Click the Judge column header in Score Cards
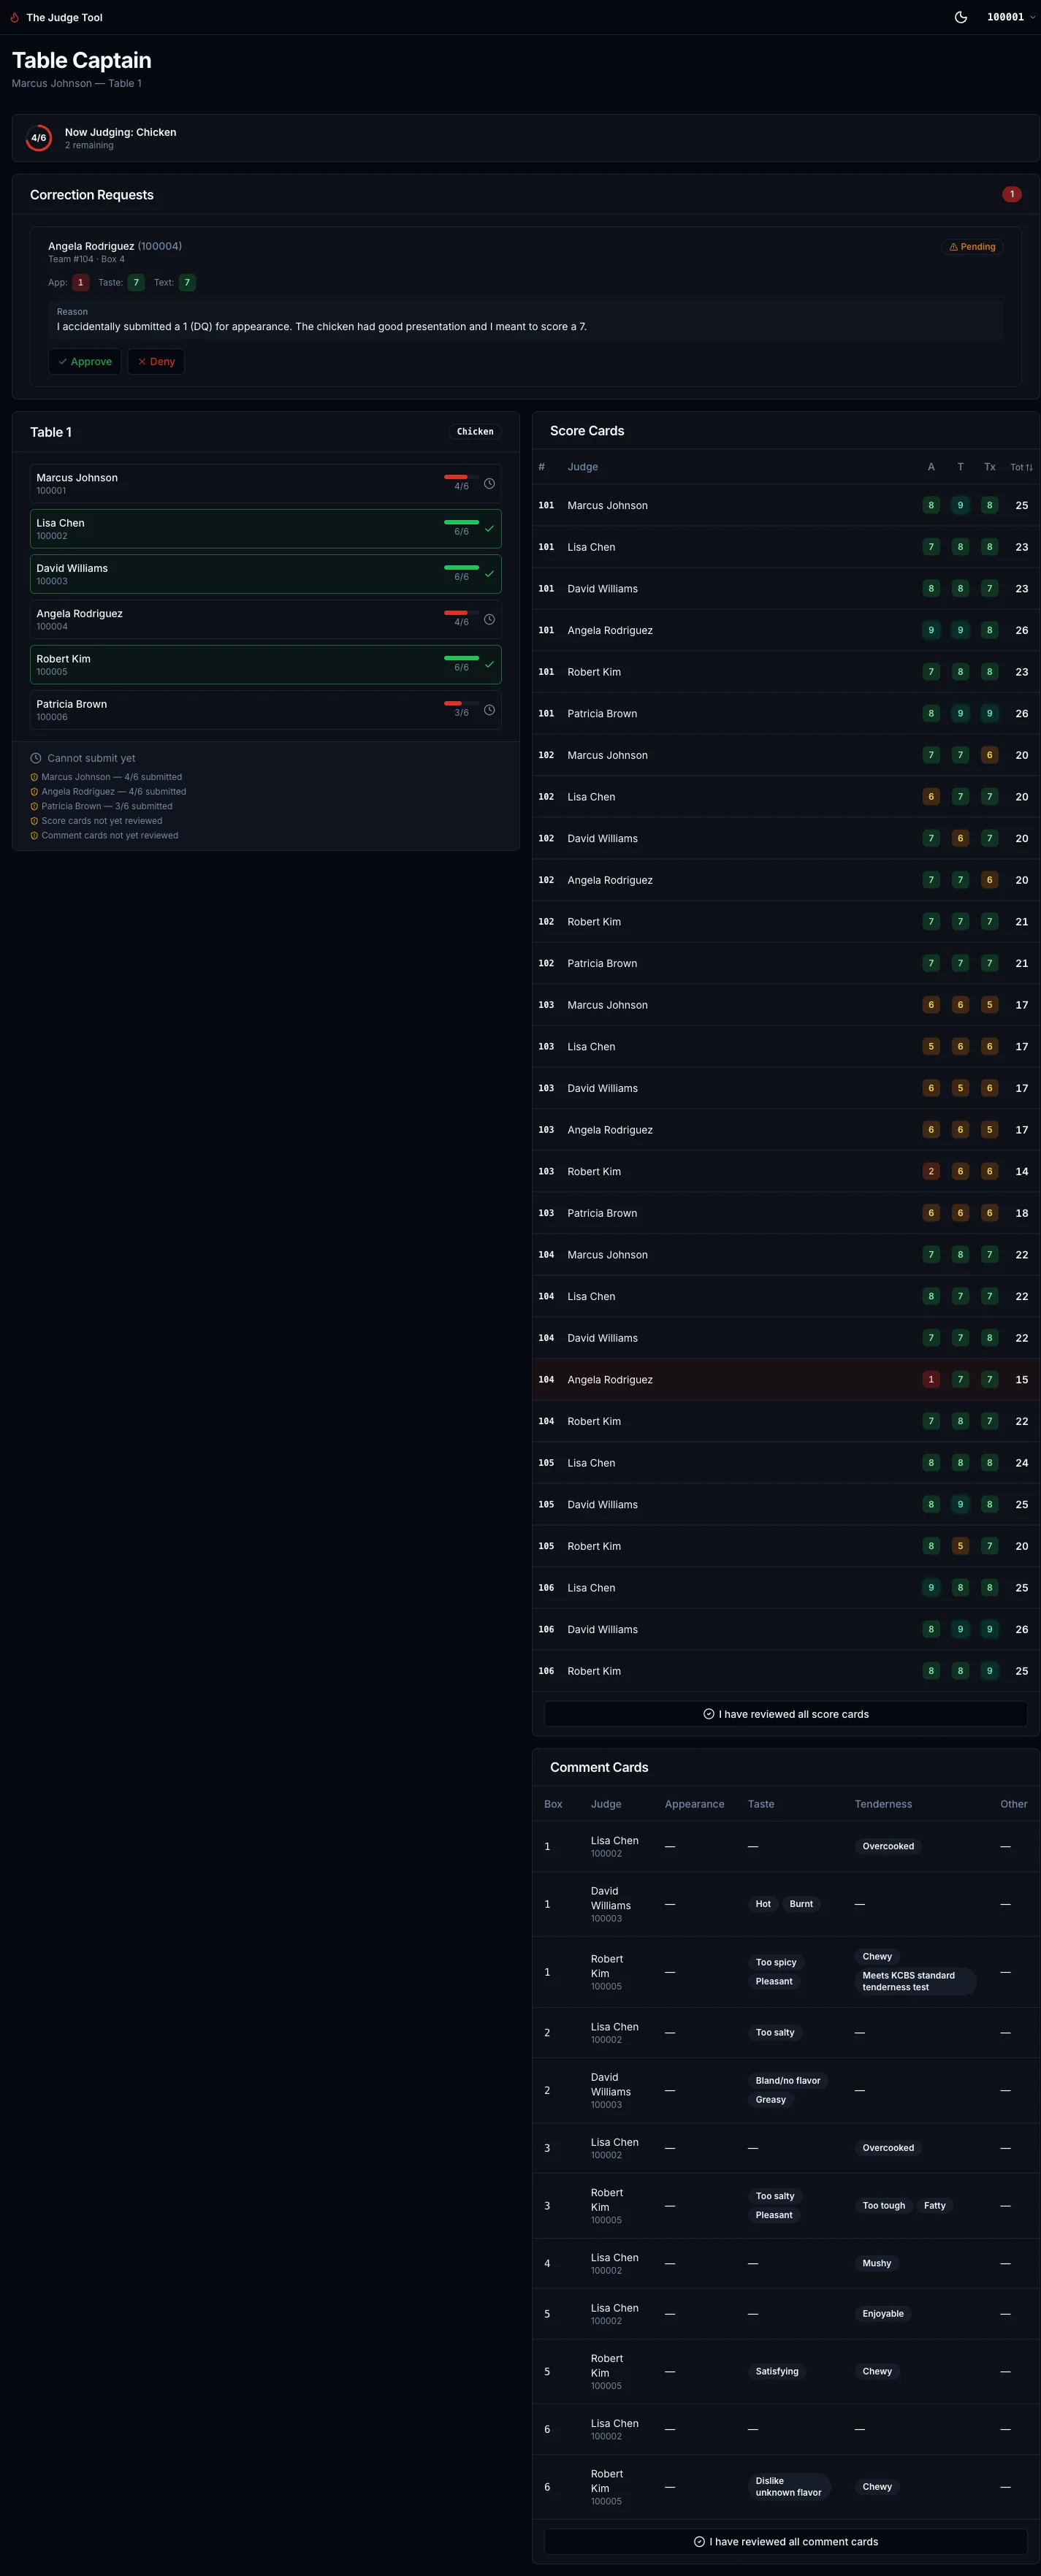Screen dimensions: 1041x2576 582,467
